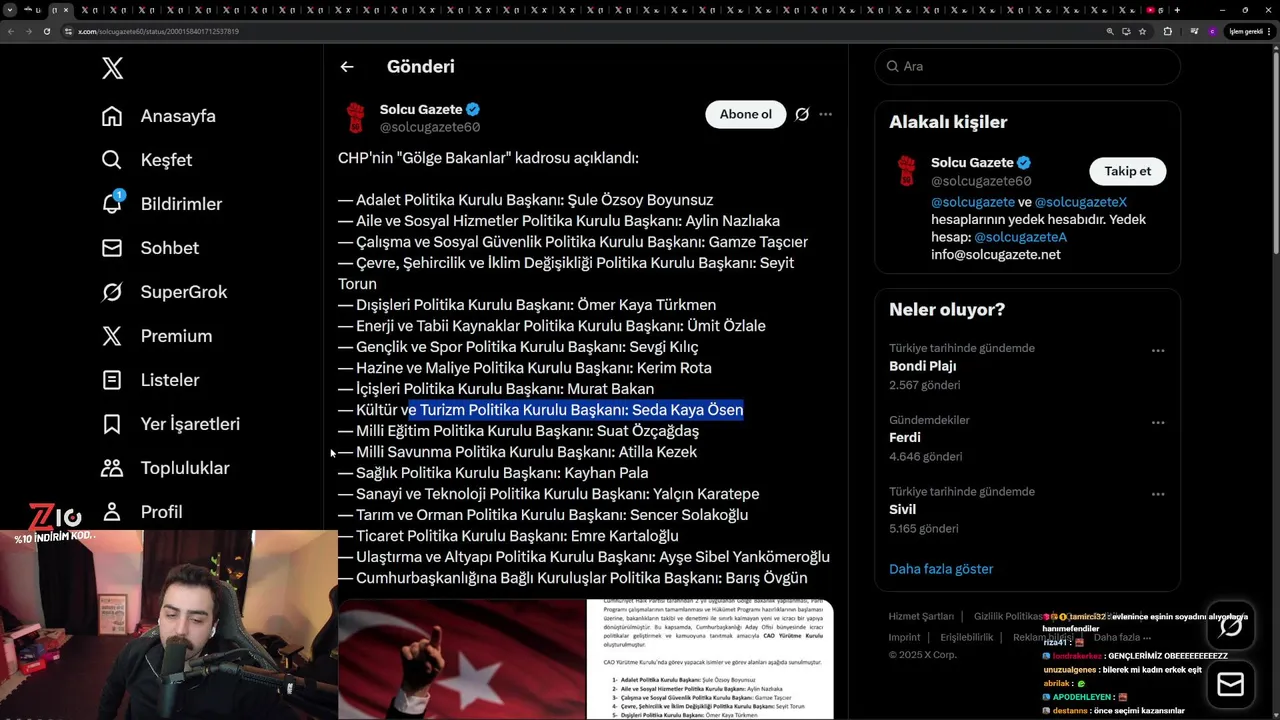Screen dimensions: 1280x720
Task: Click the X logo in the sidebar
Action: coord(112,68)
